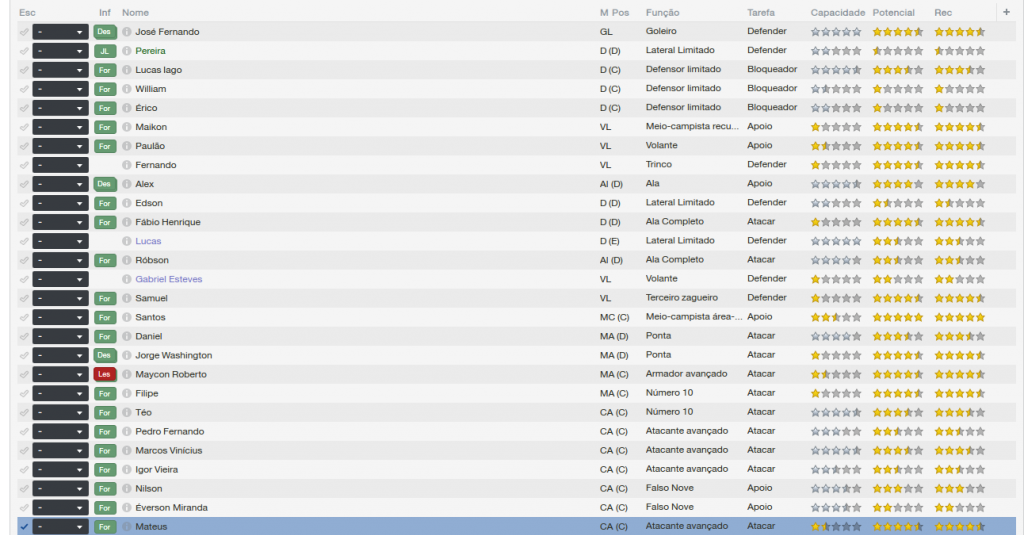Sort by the Potencial column header
Image resolution: width=1024 pixels, height=535 pixels.
point(893,12)
